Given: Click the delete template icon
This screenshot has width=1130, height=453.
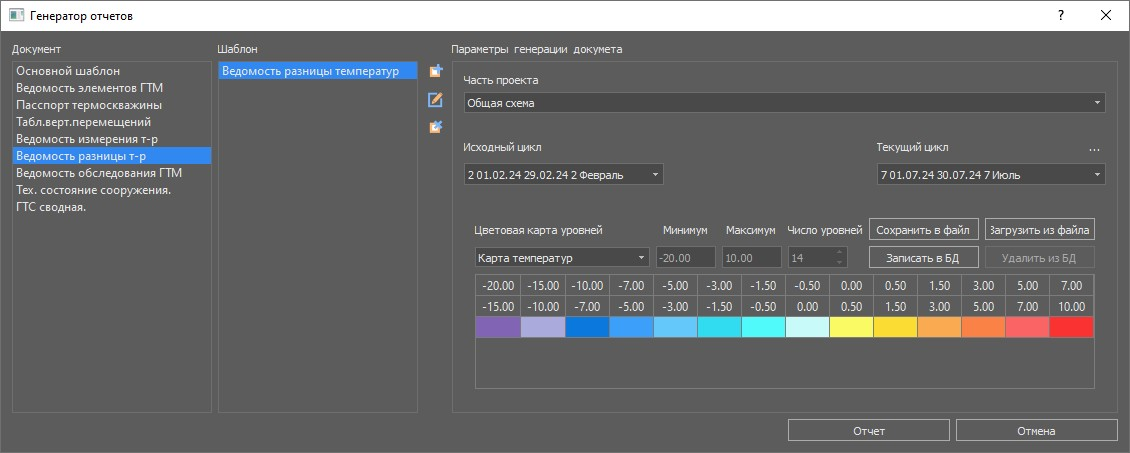Looking at the screenshot, I should click(435, 127).
